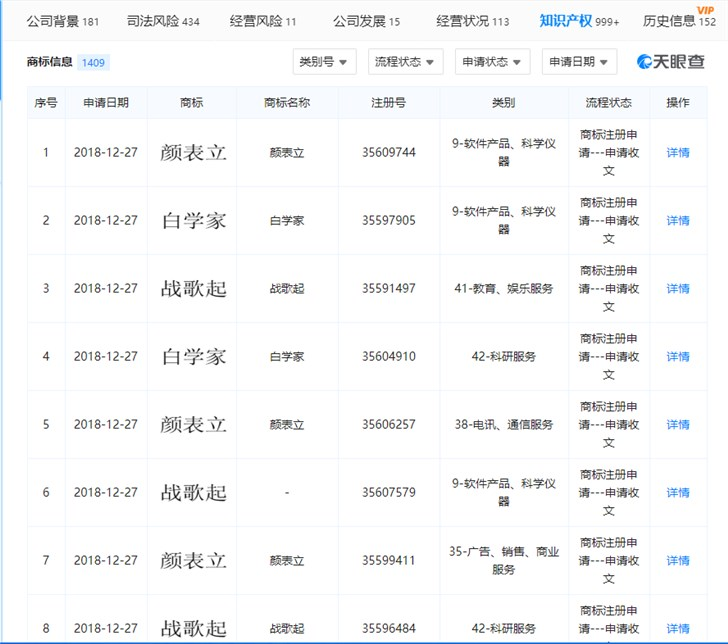Open 详情 link for row 1

678,153
